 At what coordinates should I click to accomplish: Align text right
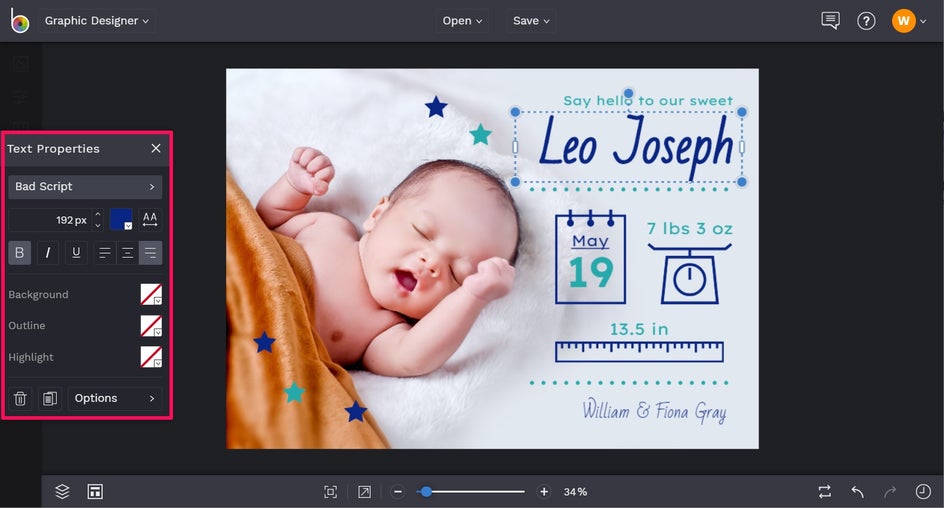[151, 253]
